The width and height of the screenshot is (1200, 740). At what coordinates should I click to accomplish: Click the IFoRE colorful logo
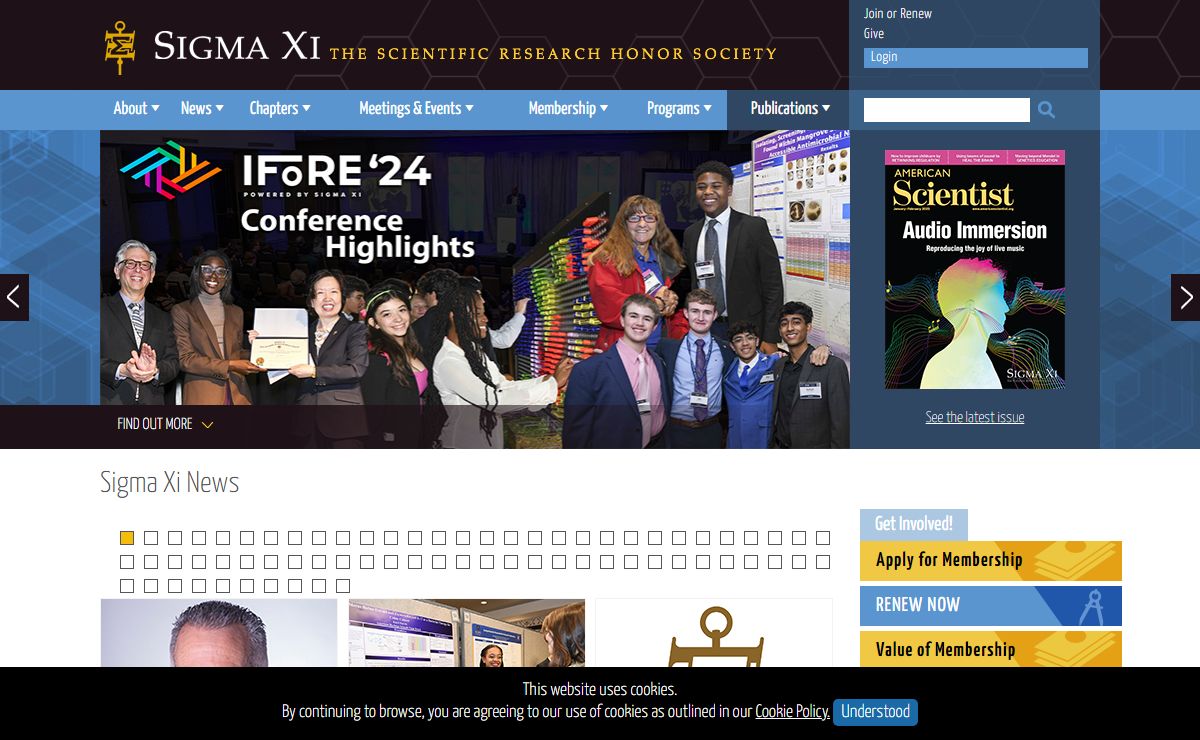click(170, 170)
